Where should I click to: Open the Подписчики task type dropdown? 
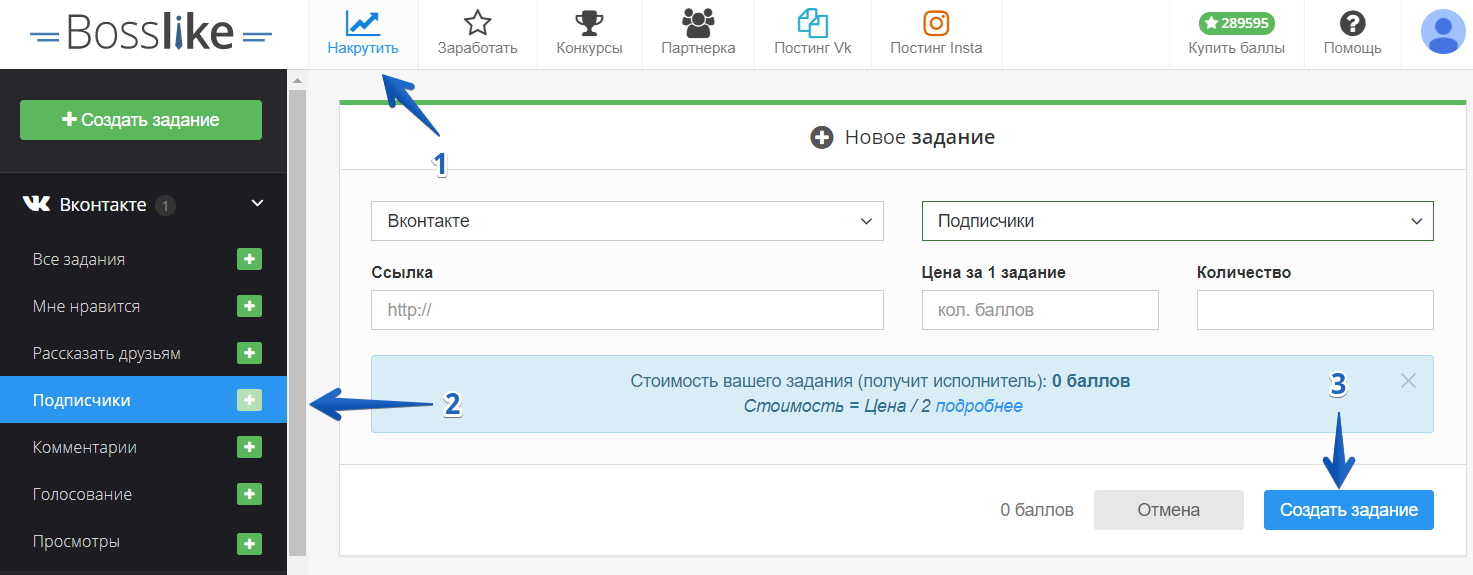point(1177,221)
